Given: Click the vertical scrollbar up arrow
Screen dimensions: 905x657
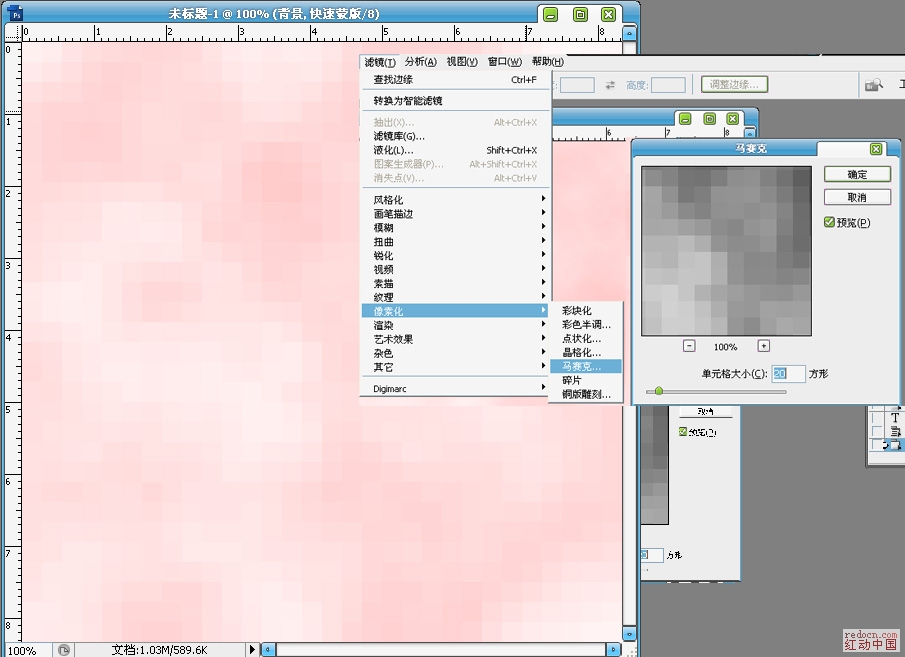Looking at the screenshot, I should click(x=630, y=33).
